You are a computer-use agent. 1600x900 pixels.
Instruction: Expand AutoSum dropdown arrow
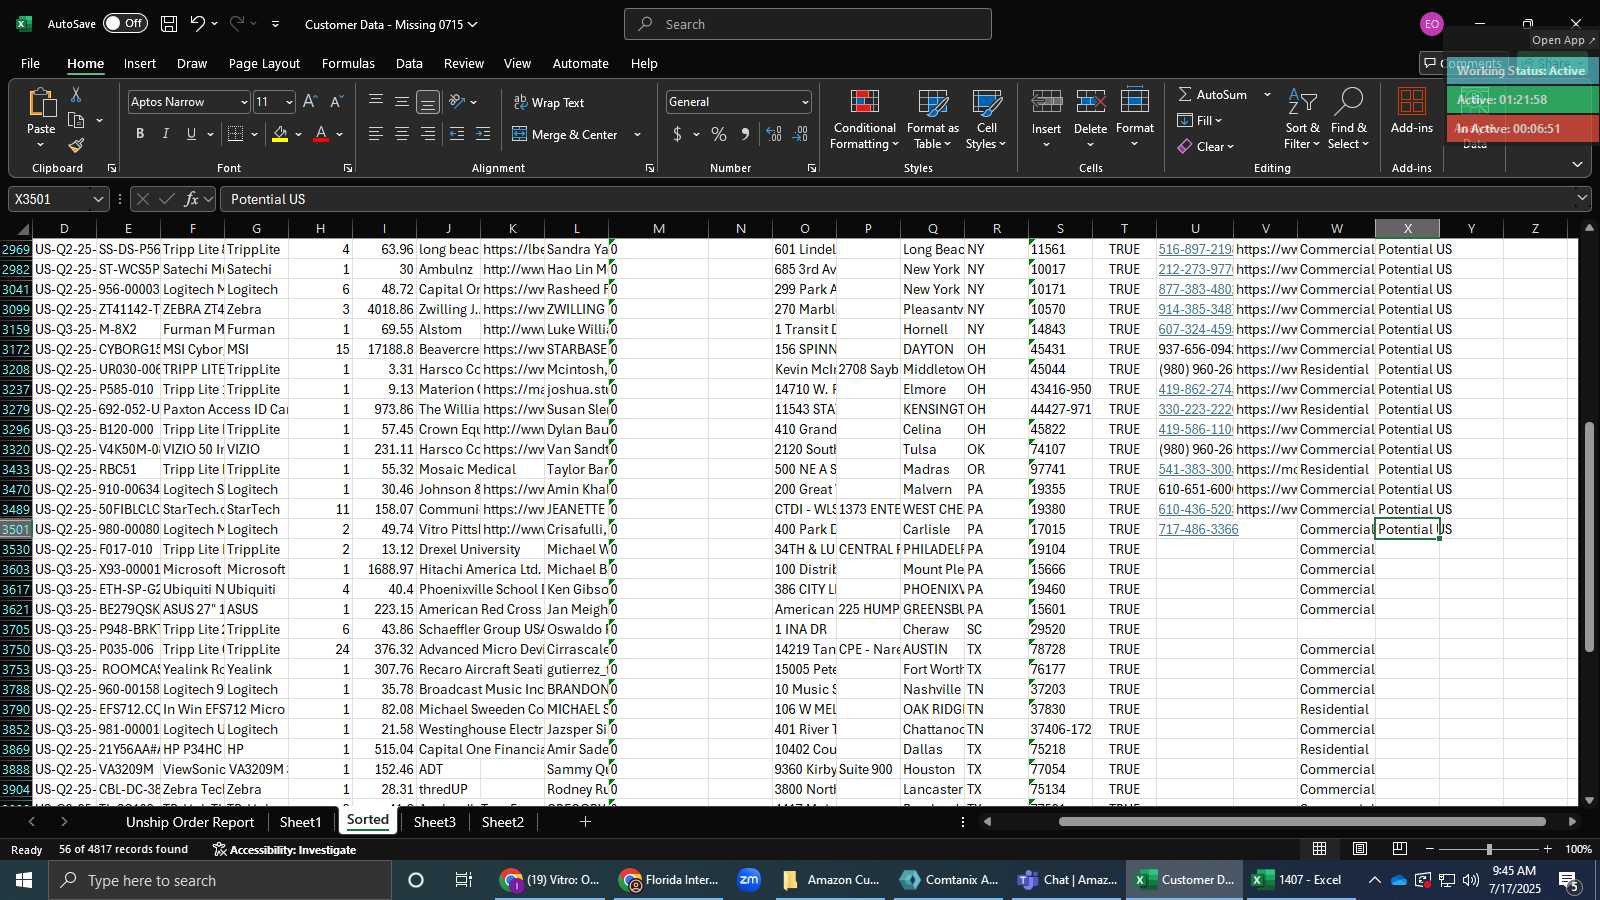(1267, 95)
